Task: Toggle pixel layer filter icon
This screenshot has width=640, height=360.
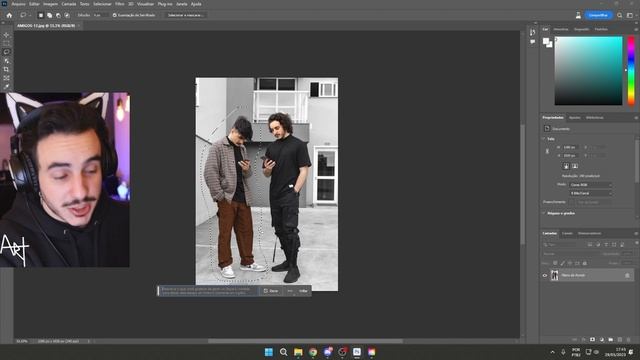Action: (590, 244)
